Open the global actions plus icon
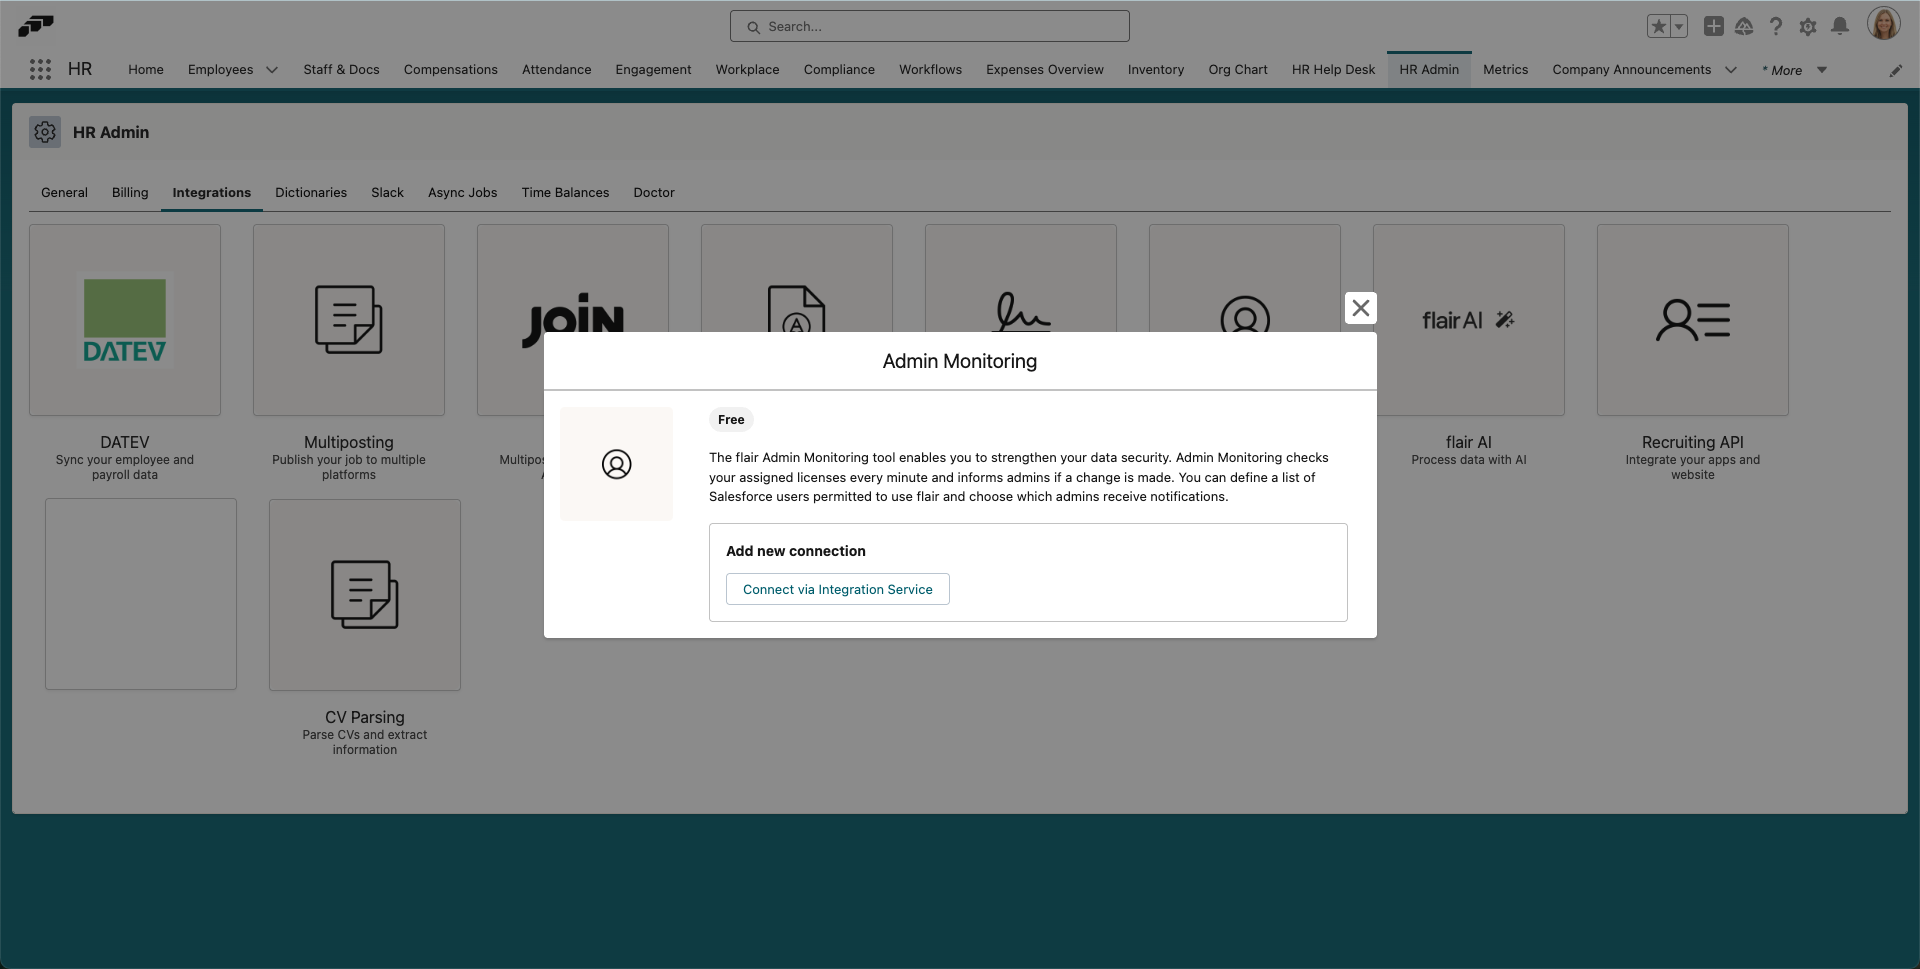This screenshot has height=969, width=1920. [x=1713, y=27]
